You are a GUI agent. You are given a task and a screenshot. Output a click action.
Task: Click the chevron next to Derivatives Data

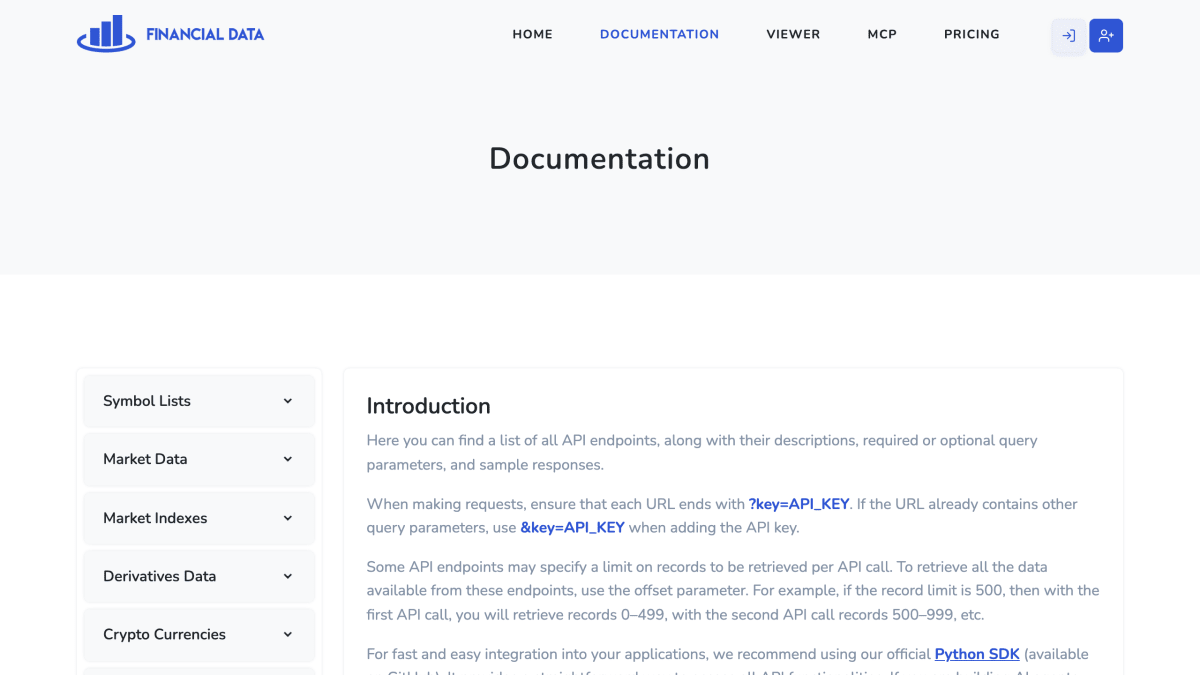[288, 576]
